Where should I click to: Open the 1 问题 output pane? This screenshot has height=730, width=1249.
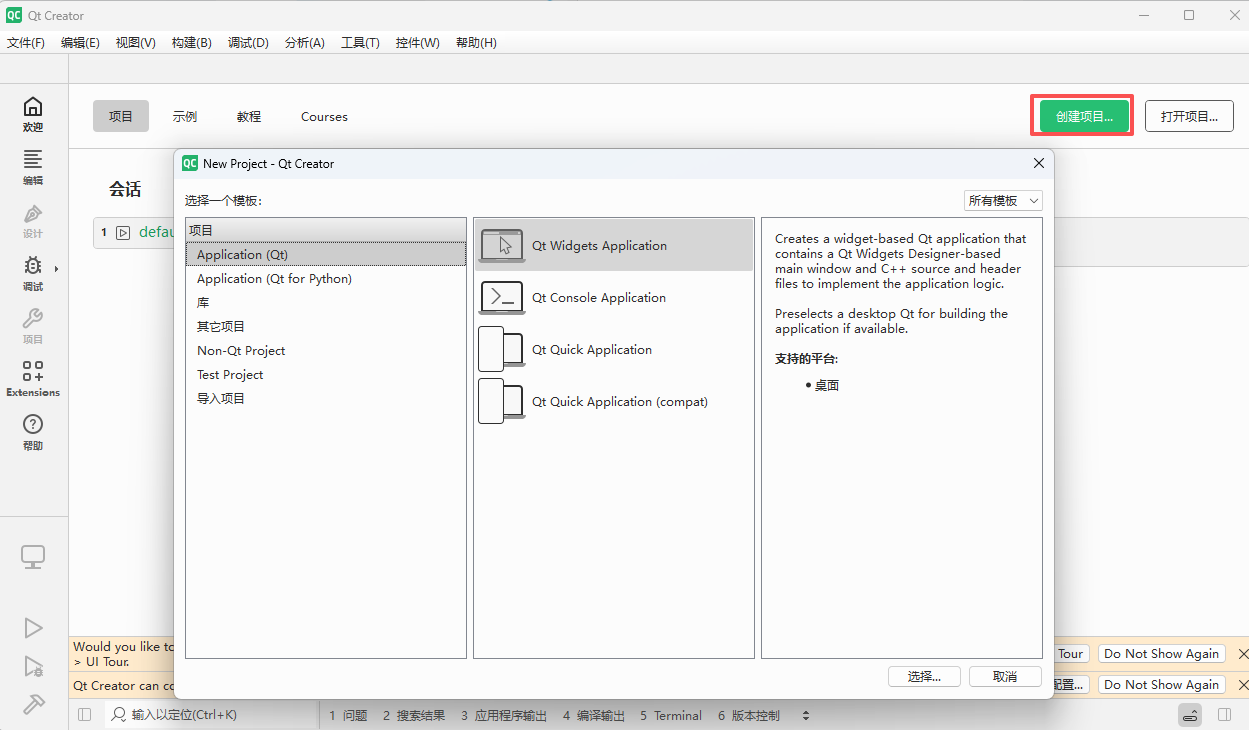tap(348, 715)
